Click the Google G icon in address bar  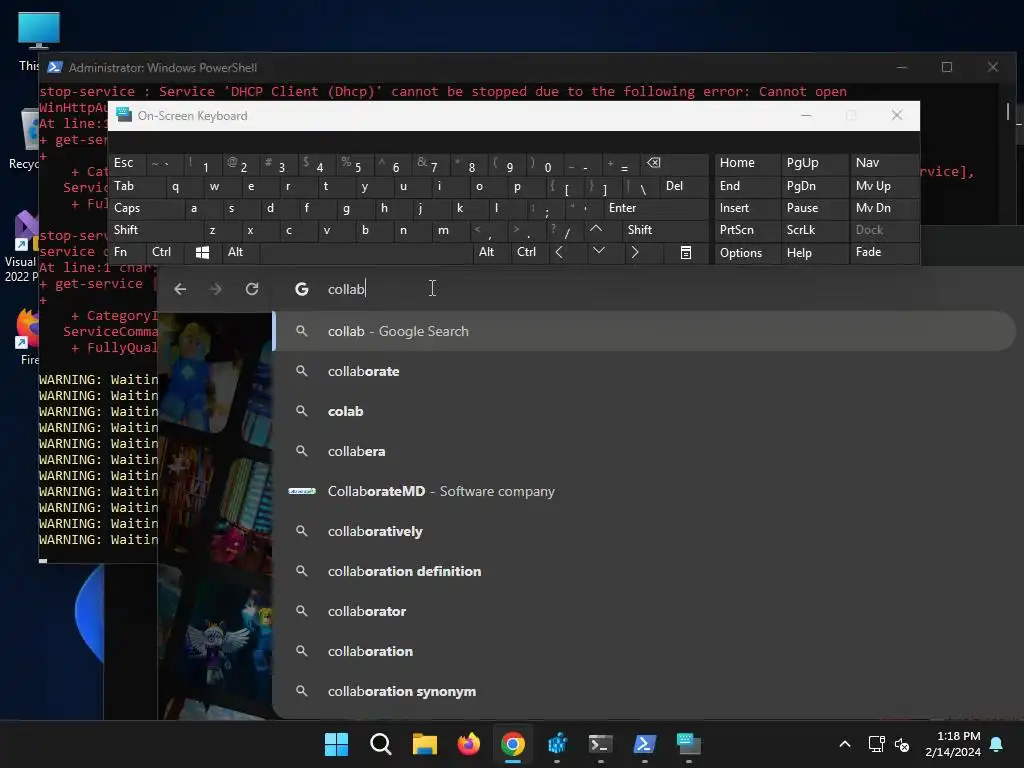pyautogui.click(x=302, y=289)
